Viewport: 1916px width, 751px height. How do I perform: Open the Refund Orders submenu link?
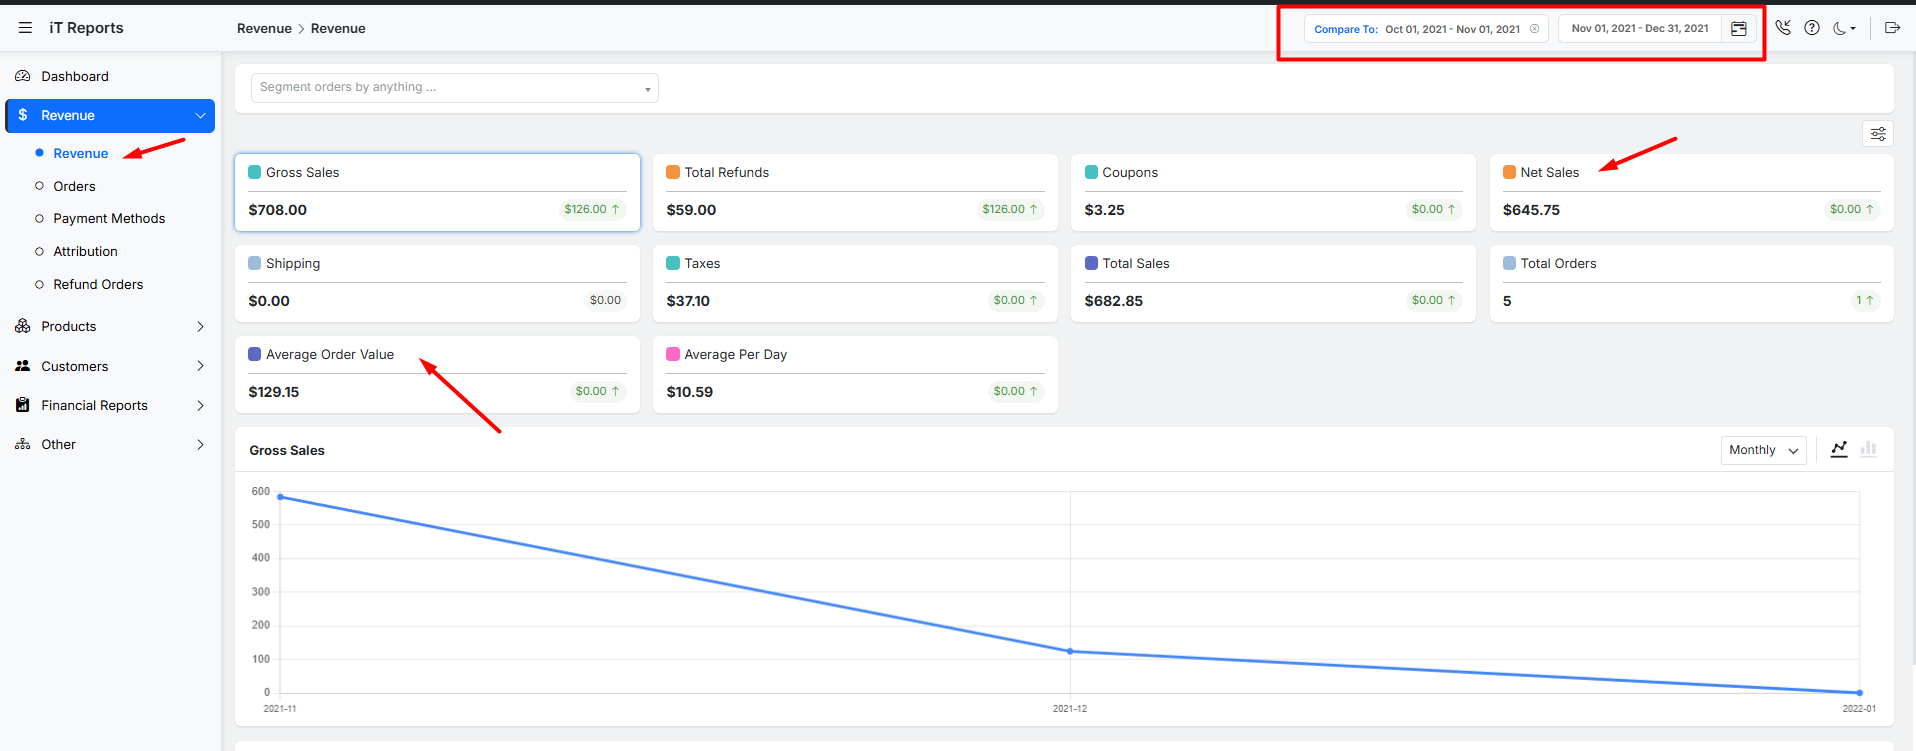click(x=98, y=285)
